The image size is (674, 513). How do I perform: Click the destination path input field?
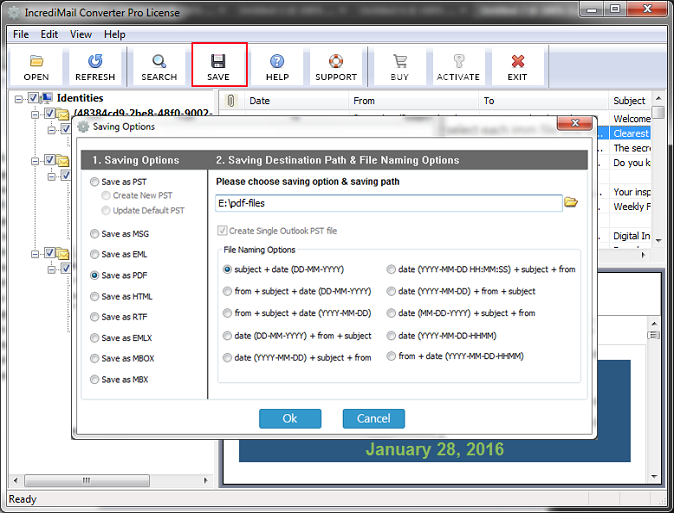(389, 203)
